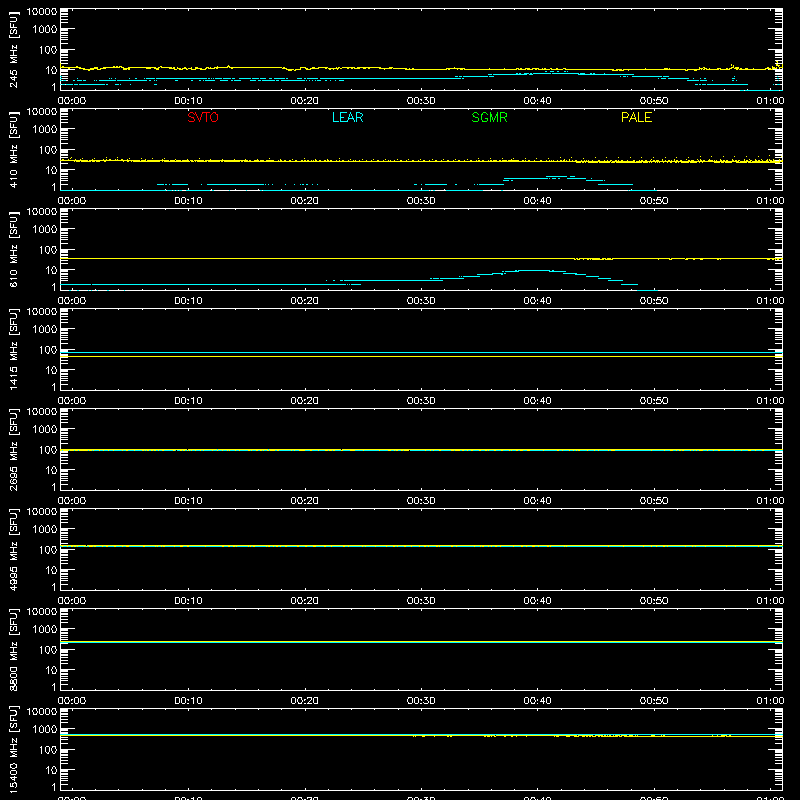This screenshot has width=800, height=800.
Task: Click the 1000 tick on the 2695 MHz axis
Action: tap(45, 429)
